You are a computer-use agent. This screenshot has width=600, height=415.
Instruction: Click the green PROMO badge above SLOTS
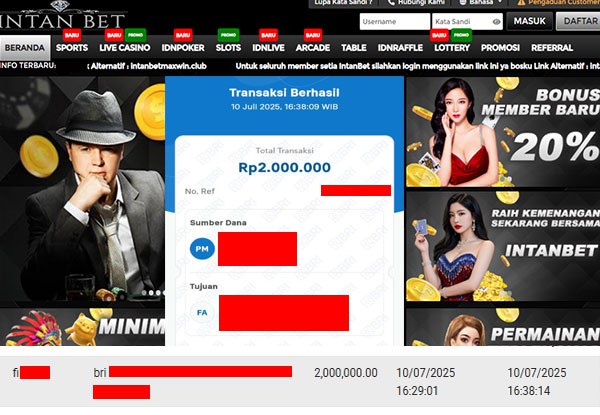[228, 35]
